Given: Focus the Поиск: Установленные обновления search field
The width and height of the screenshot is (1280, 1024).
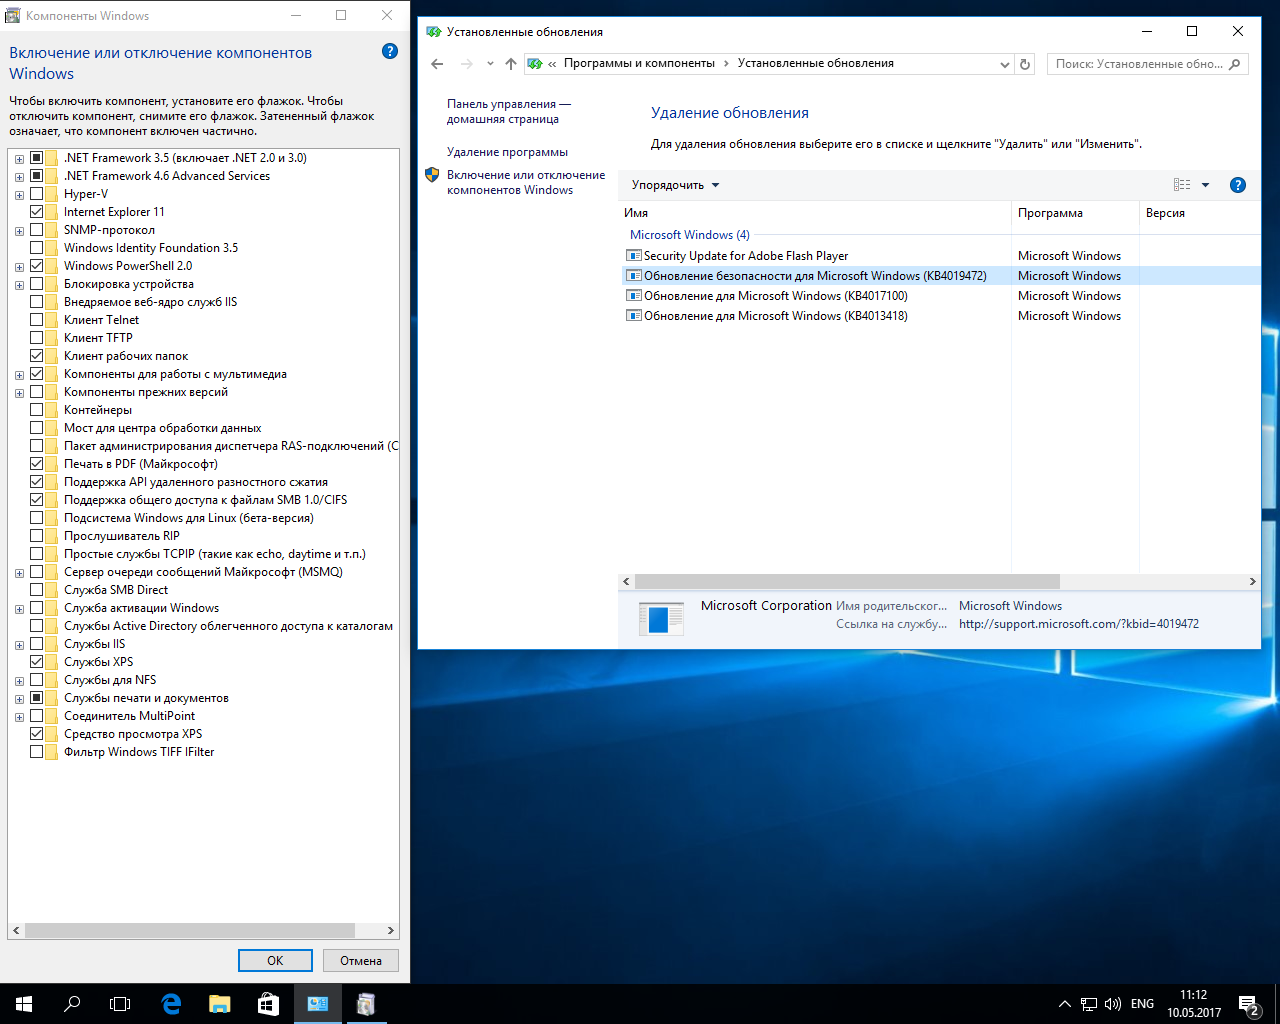Looking at the screenshot, I should (x=1137, y=64).
